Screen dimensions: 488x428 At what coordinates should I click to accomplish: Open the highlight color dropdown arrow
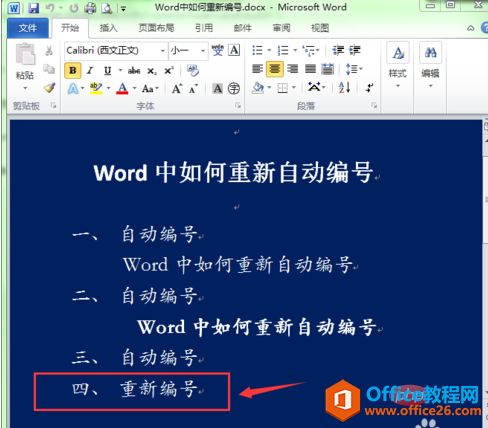108,88
